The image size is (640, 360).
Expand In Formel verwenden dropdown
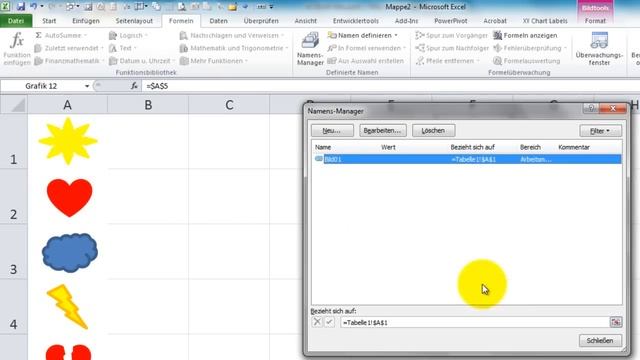pyautogui.click(x=404, y=48)
